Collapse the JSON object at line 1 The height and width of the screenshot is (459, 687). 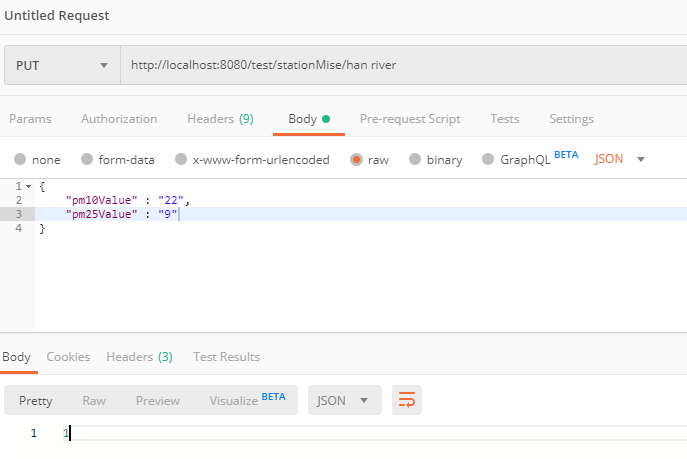tap(28, 187)
